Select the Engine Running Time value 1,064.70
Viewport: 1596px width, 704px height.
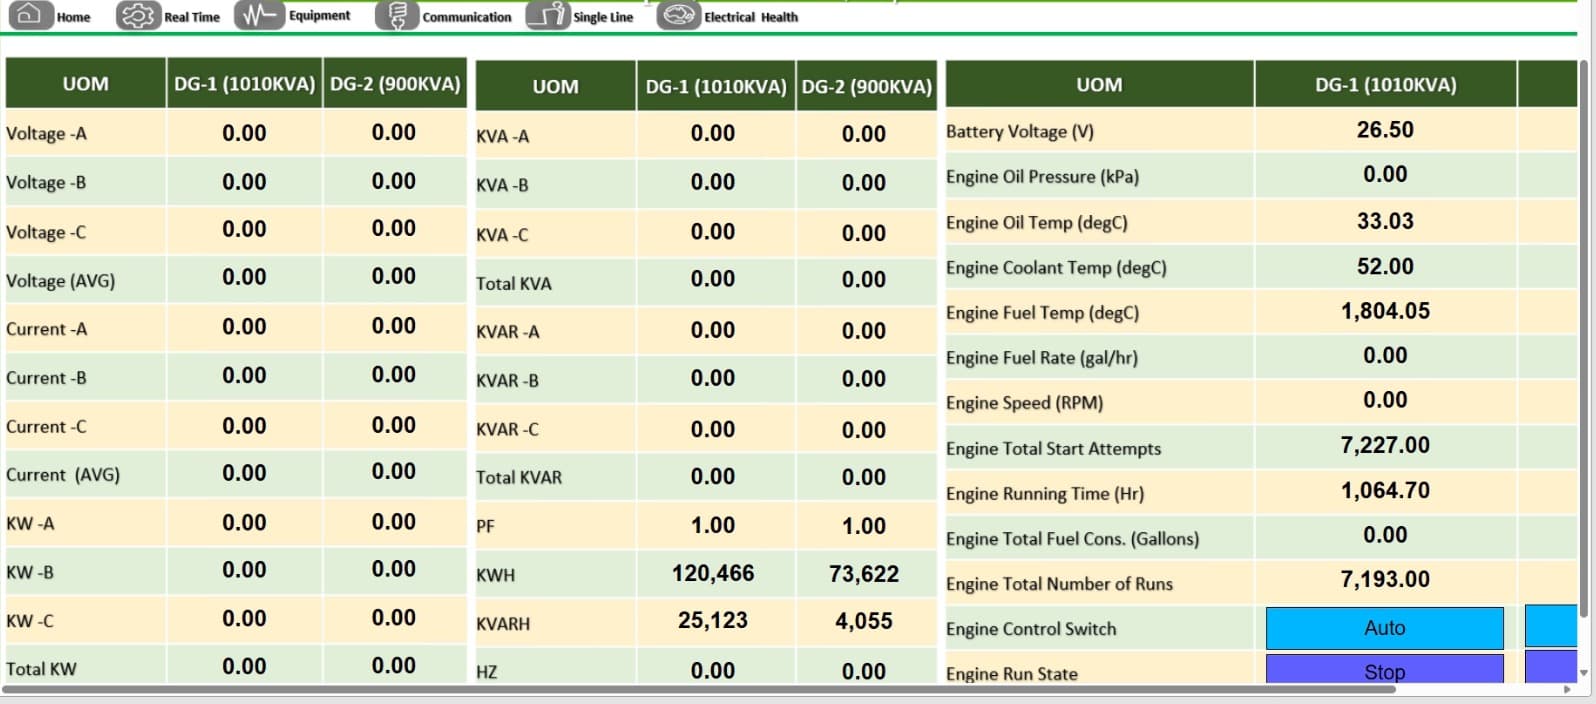1384,491
